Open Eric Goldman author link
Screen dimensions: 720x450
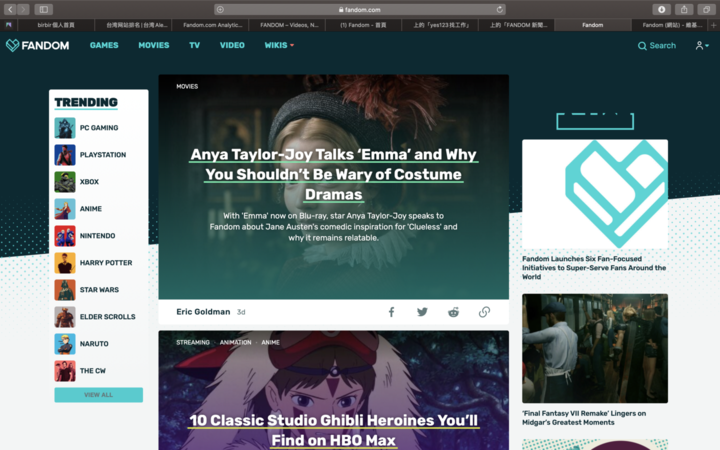[203, 312]
